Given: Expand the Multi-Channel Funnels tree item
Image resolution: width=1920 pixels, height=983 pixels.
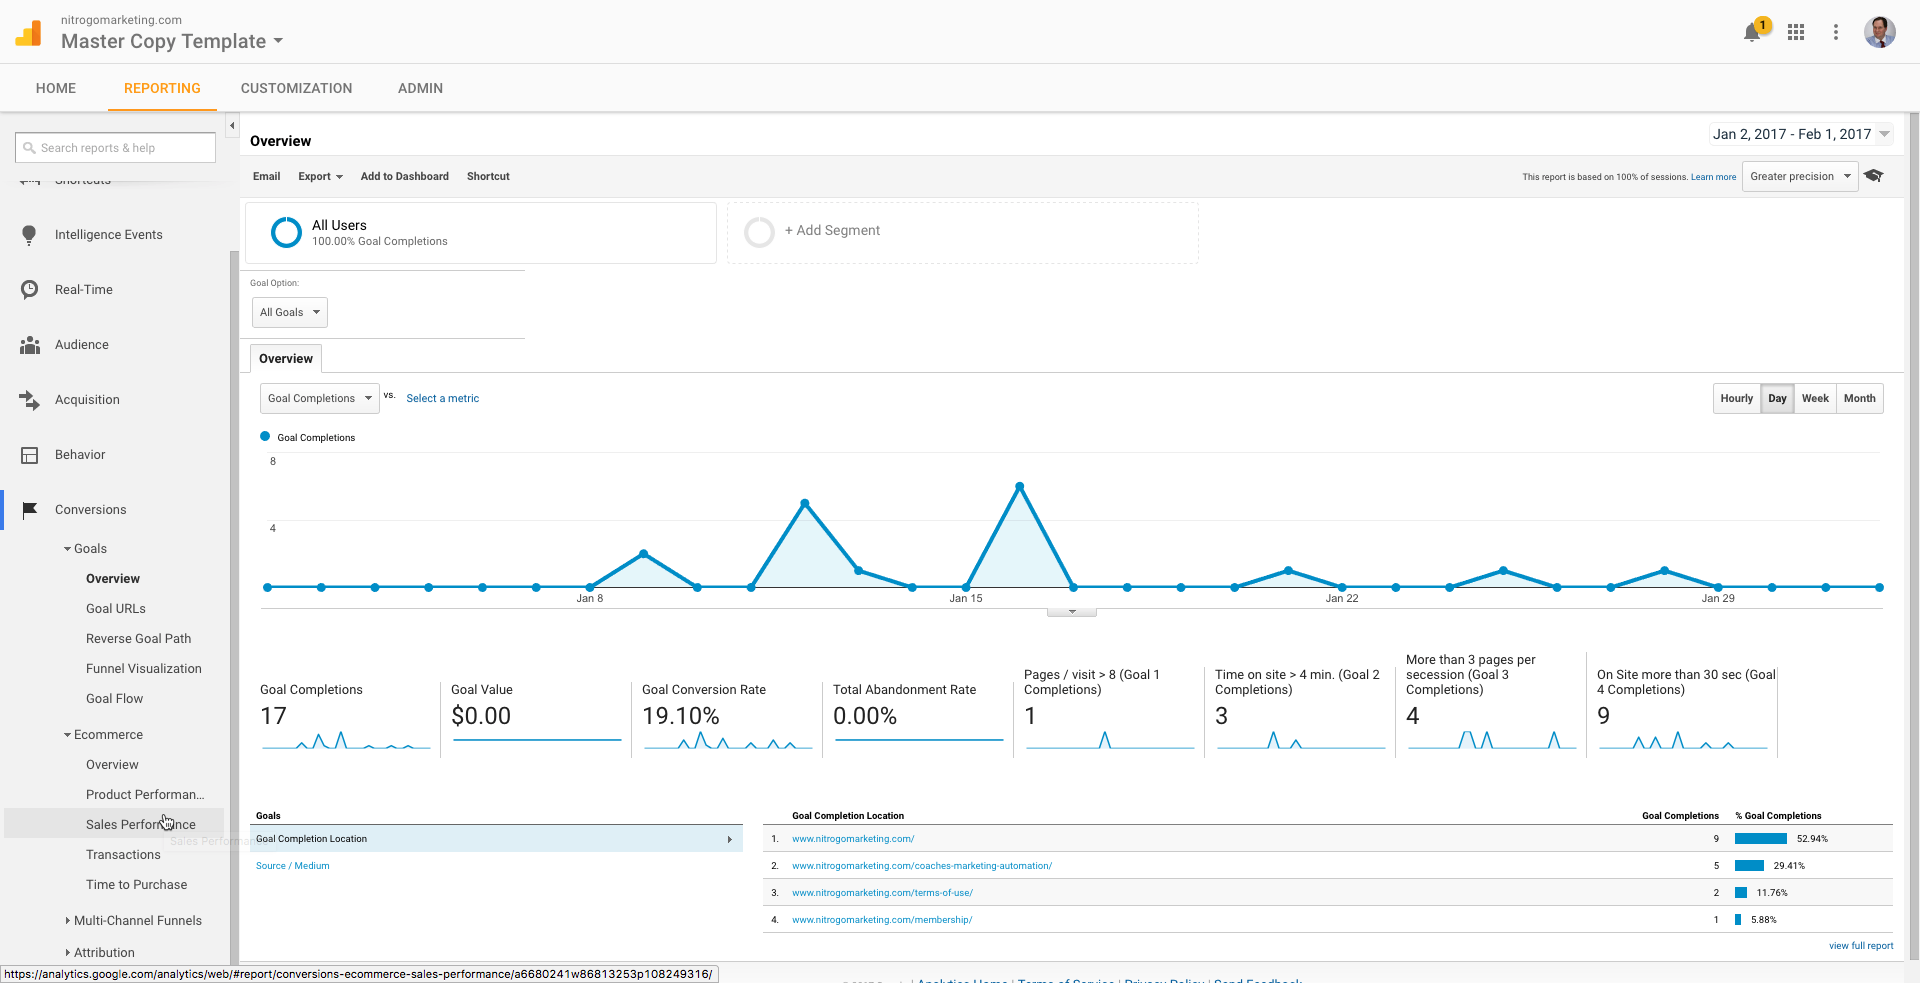Looking at the screenshot, I should click(137, 921).
